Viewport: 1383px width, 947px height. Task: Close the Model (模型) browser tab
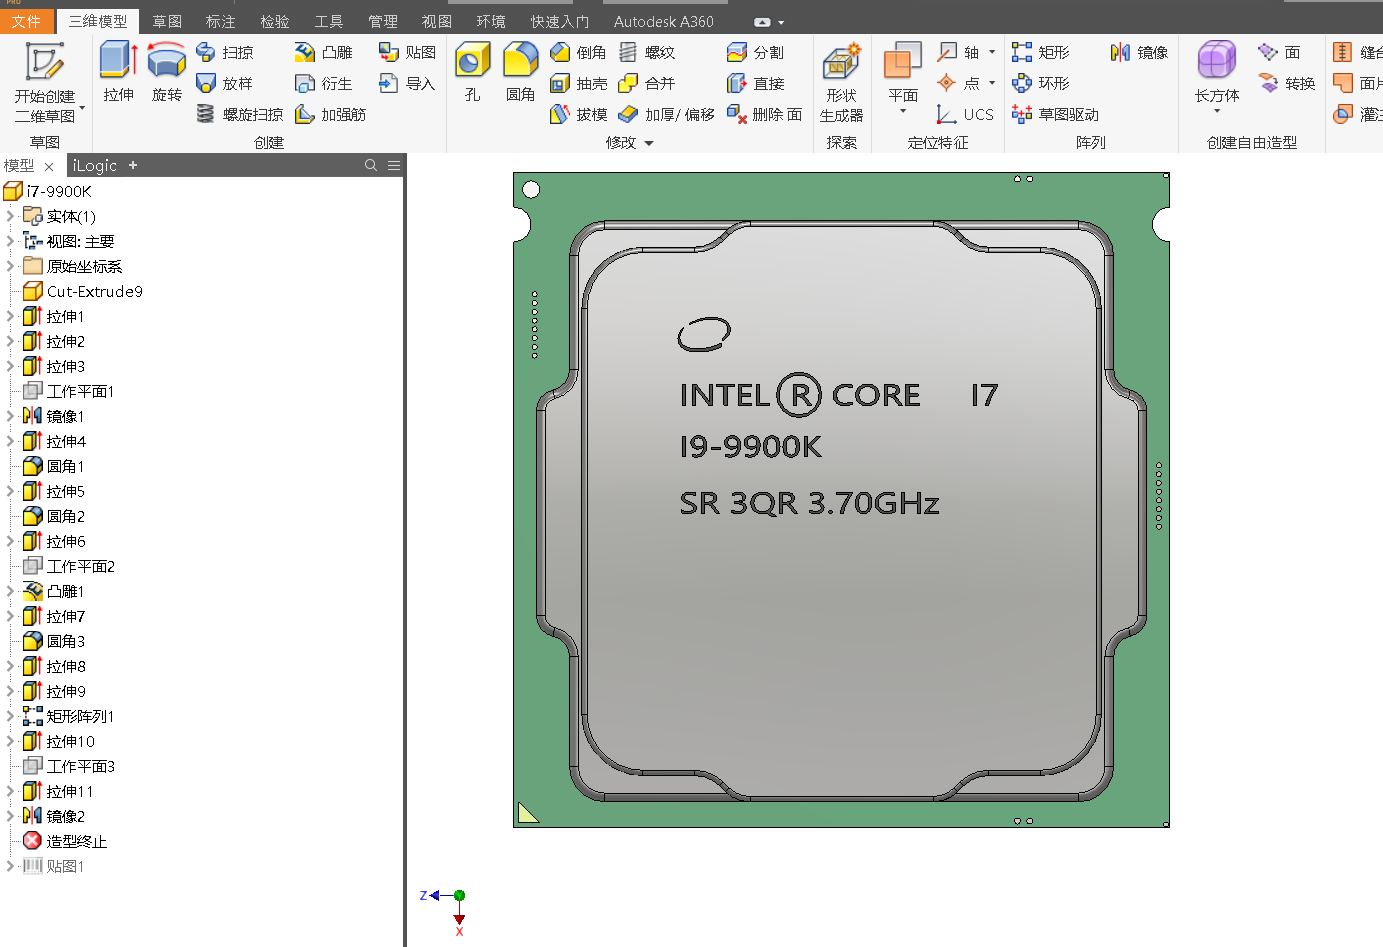click(x=49, y=167)
